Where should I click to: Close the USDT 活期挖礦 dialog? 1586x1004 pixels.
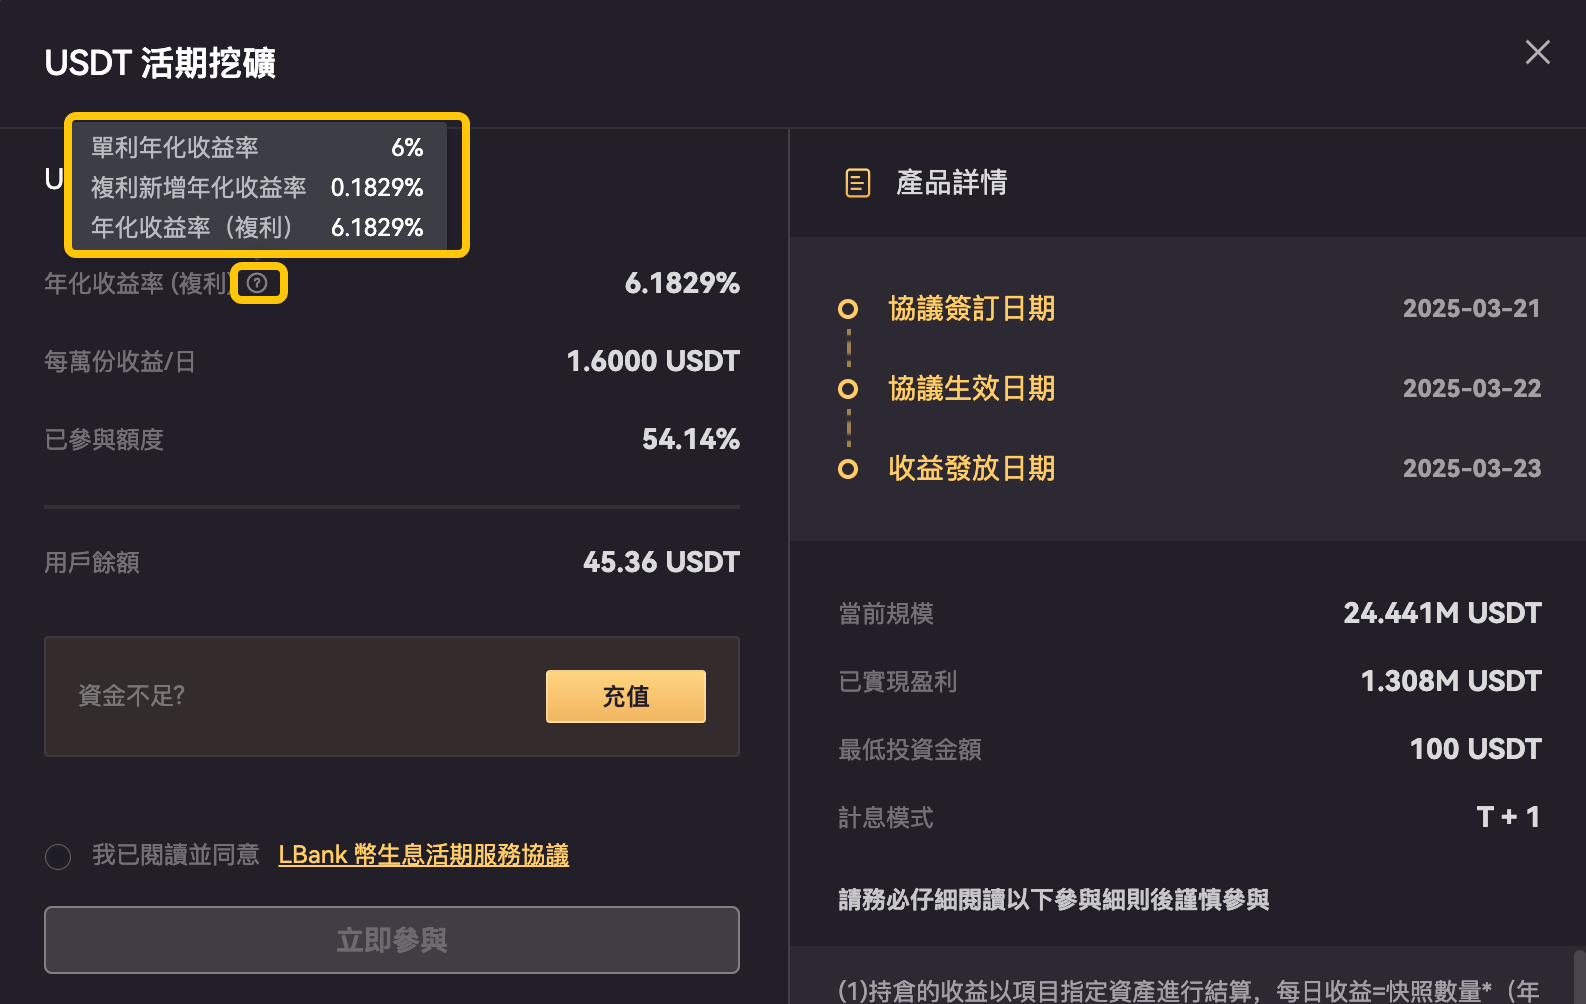[1537, 52]
